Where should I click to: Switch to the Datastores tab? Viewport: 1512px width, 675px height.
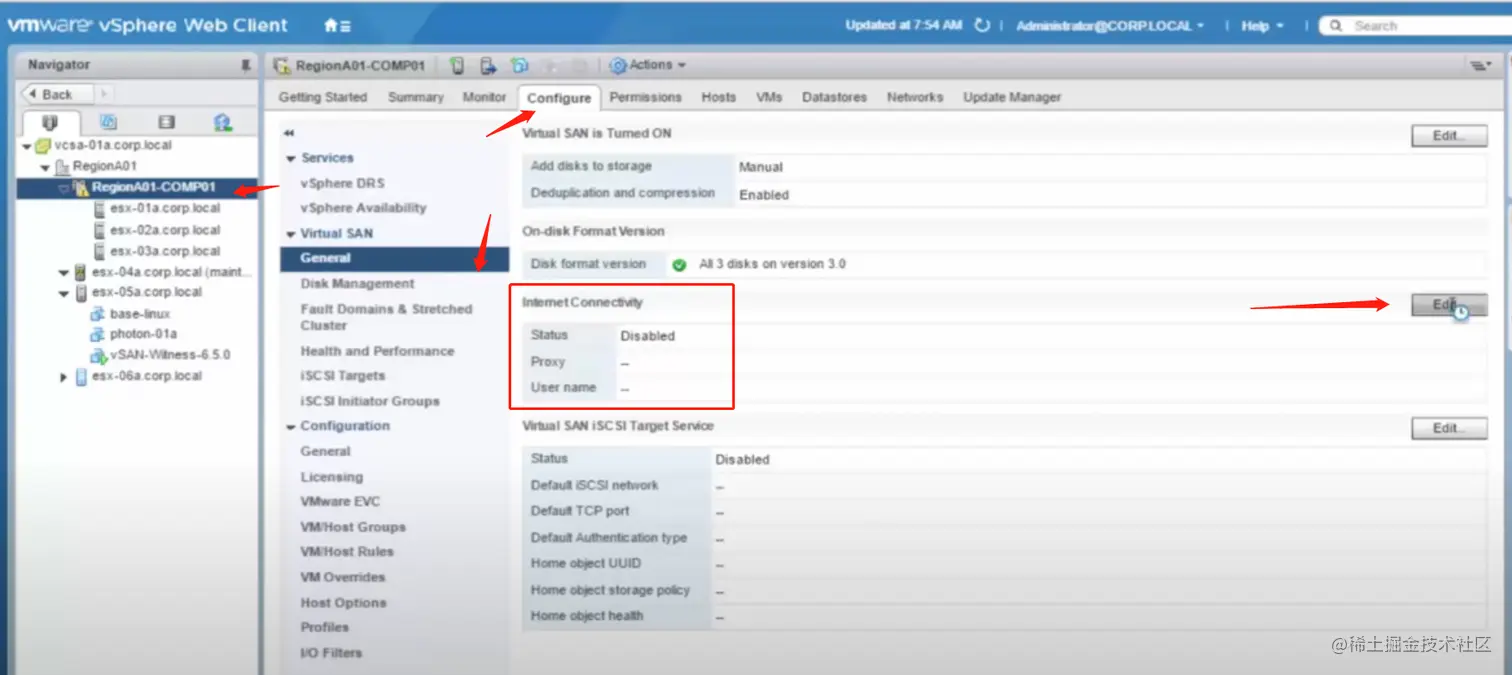tap(834, 97)
